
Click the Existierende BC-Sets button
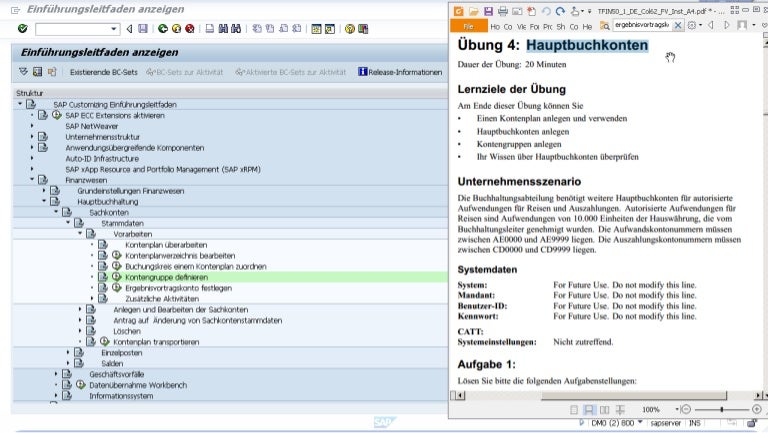[x=103, y=72]
